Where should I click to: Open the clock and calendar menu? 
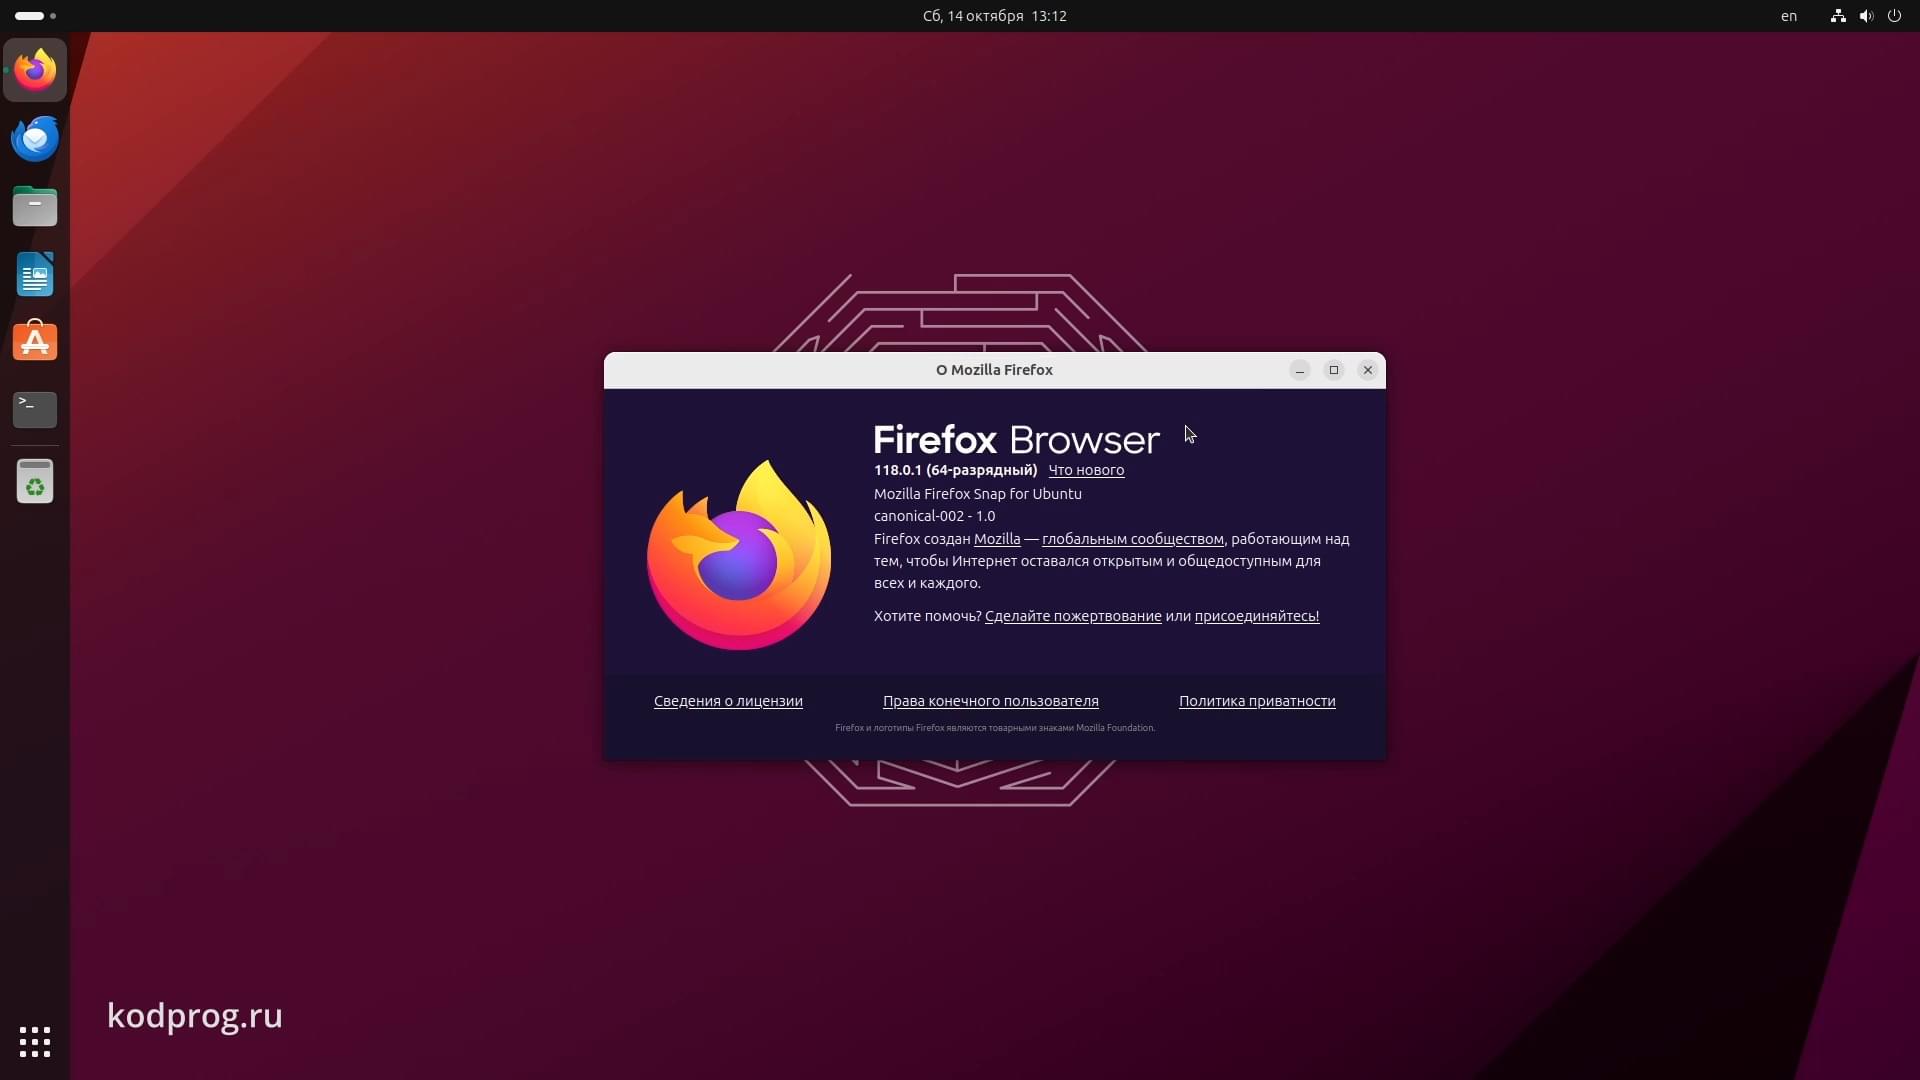click(994, 16)
